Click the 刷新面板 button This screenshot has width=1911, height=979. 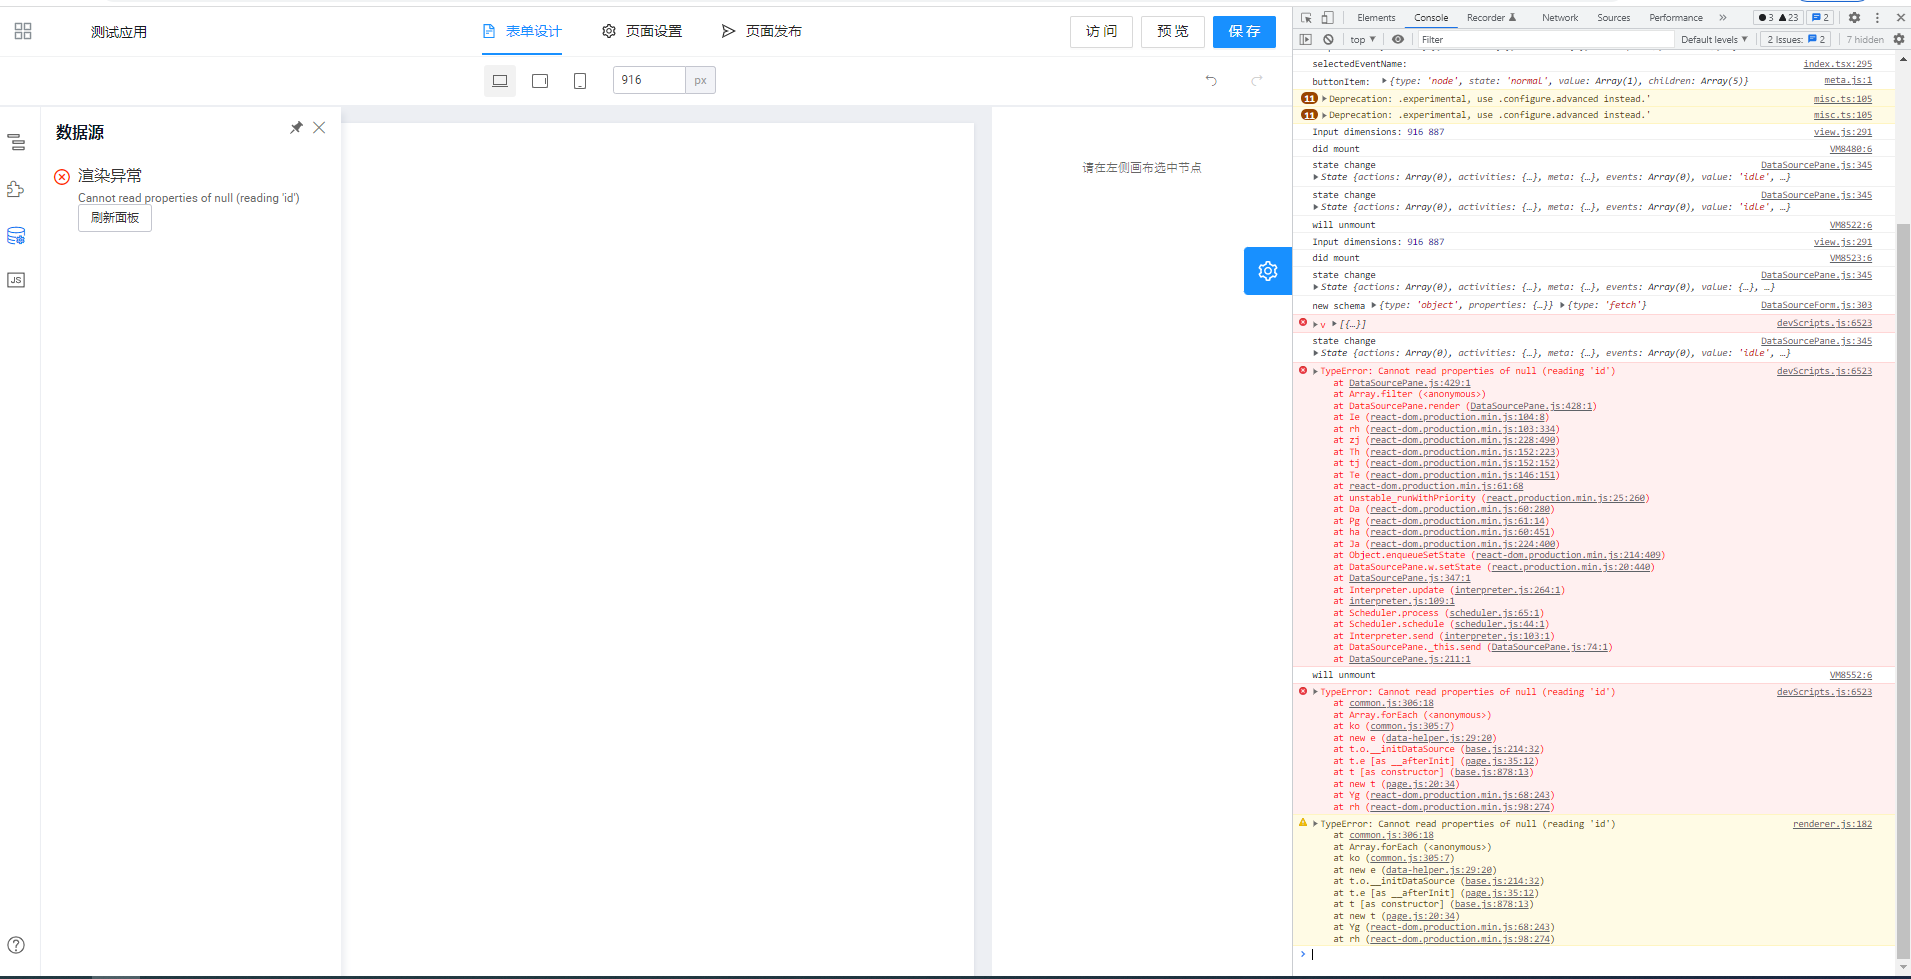114,218
